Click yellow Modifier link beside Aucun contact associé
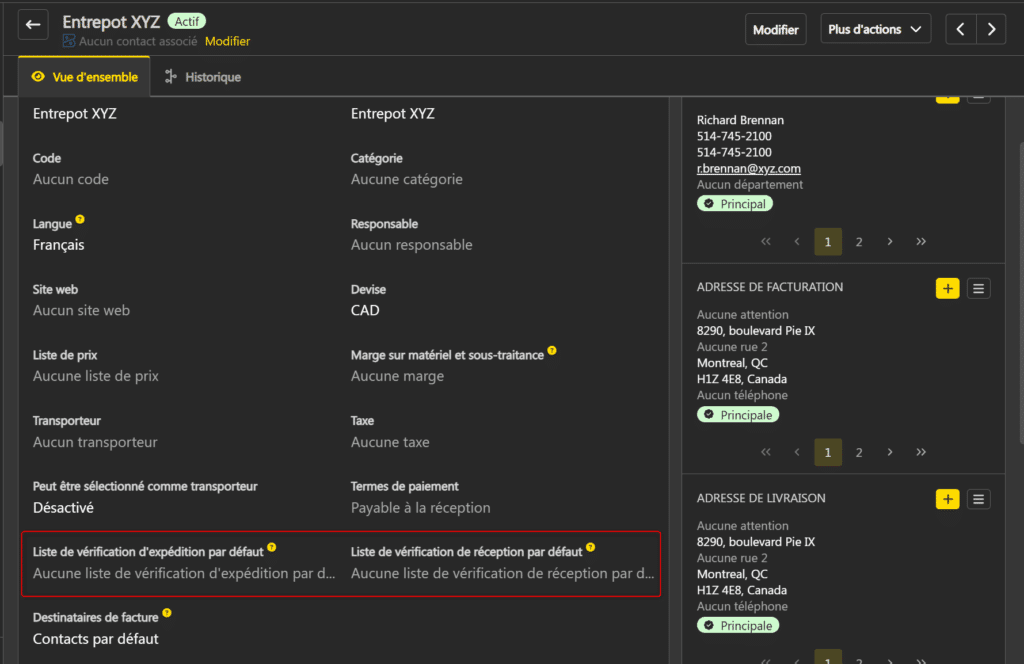The width and height of the screenshot is (1024, 664). pyautogui.click(x=227, y=42)
